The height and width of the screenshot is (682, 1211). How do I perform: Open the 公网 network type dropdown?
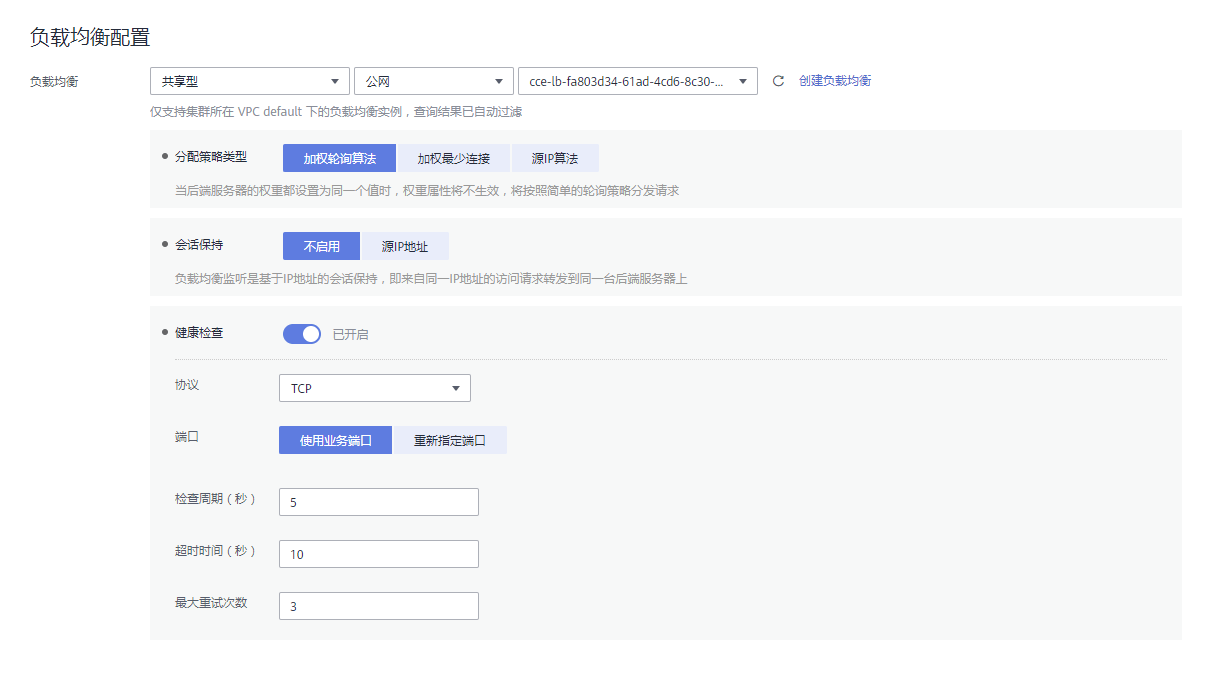[434, 81]
